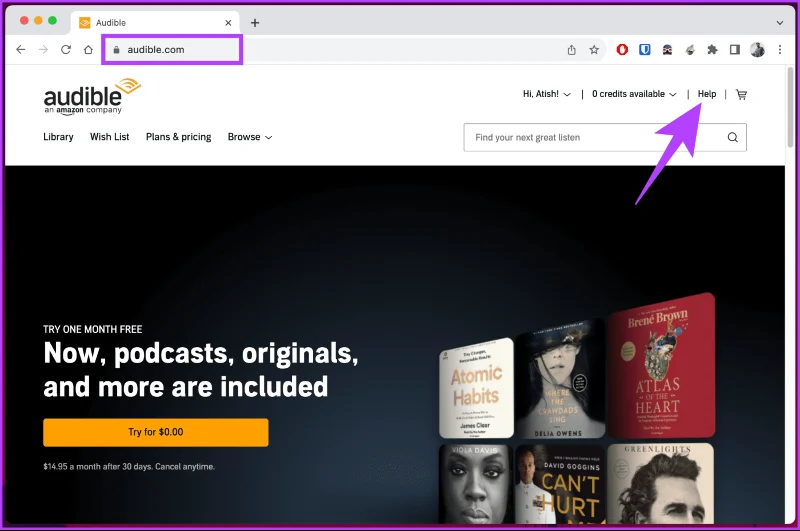Image resolution: width=800 pixels, height=531 pixels.
Task: Click the Audible logo
Action: (92, 96)
